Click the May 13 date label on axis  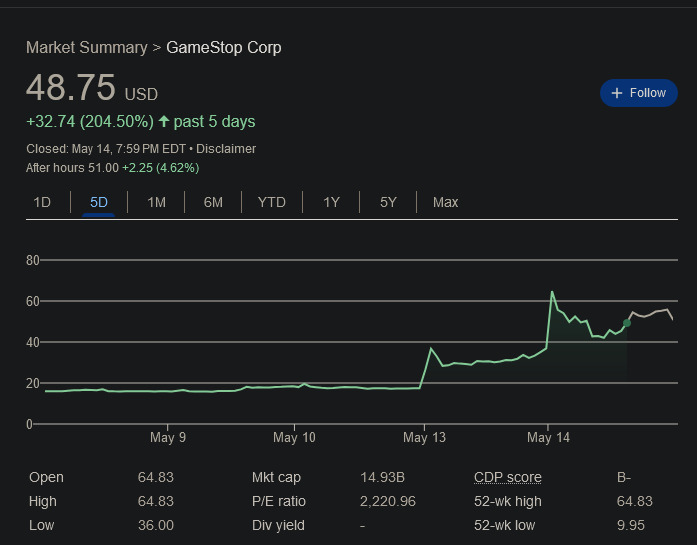click(x=425, y=438)
